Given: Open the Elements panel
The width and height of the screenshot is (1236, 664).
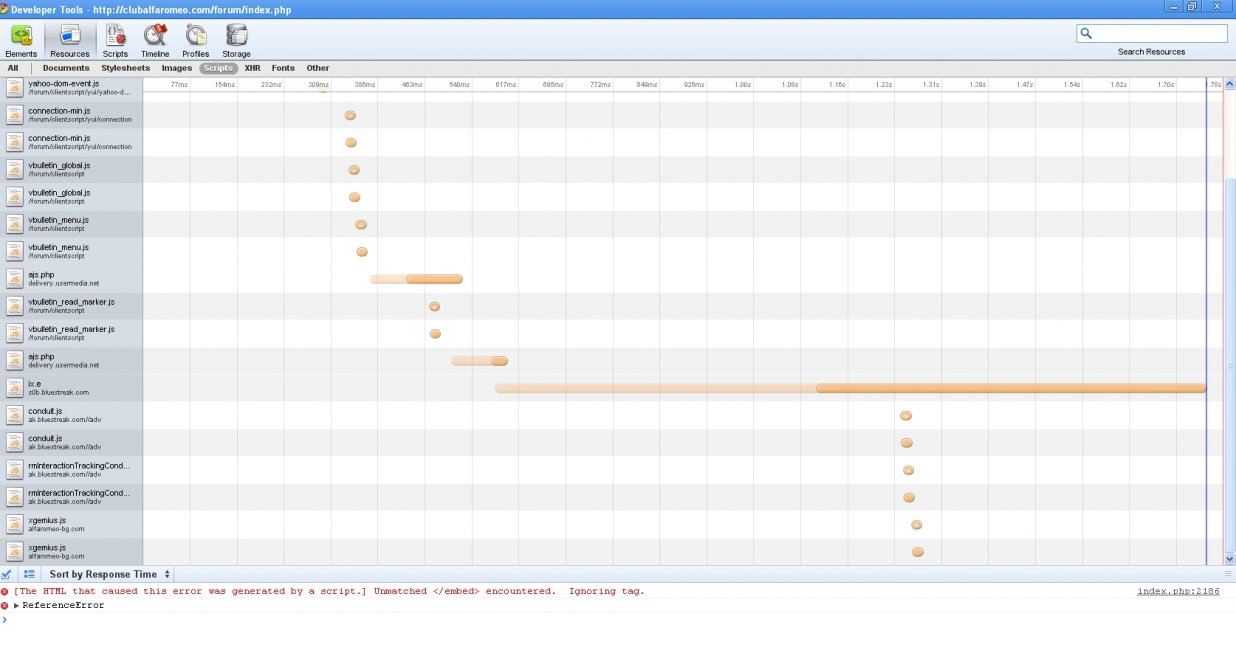Looking at the screenshot, I should pos(21,41).
